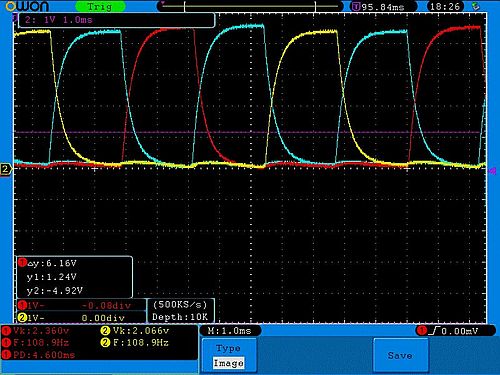Click the green Trig status indicator
Image resolution: width=500 pixels, height=375 pixels.
100,6
